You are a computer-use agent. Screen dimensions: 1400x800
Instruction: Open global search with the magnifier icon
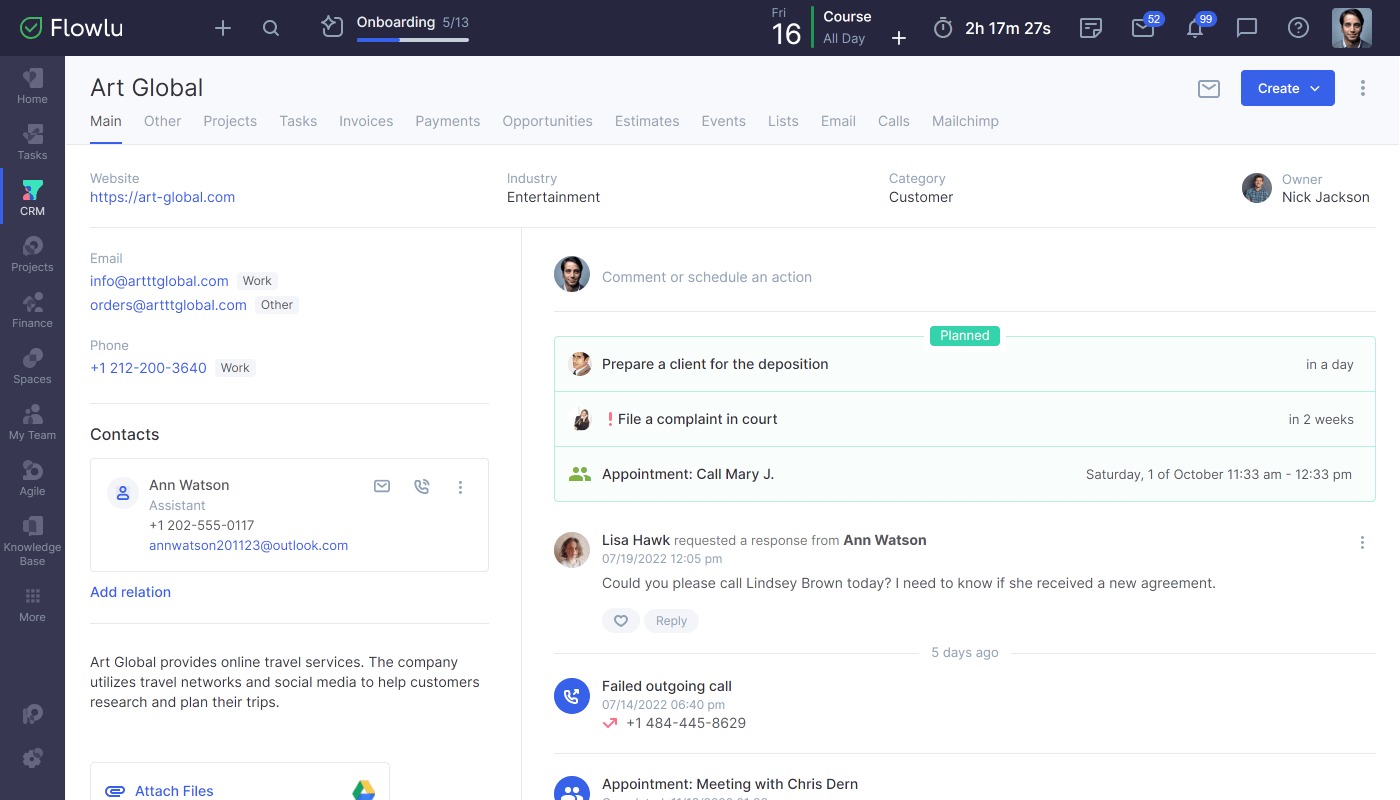tap(270, 28)
